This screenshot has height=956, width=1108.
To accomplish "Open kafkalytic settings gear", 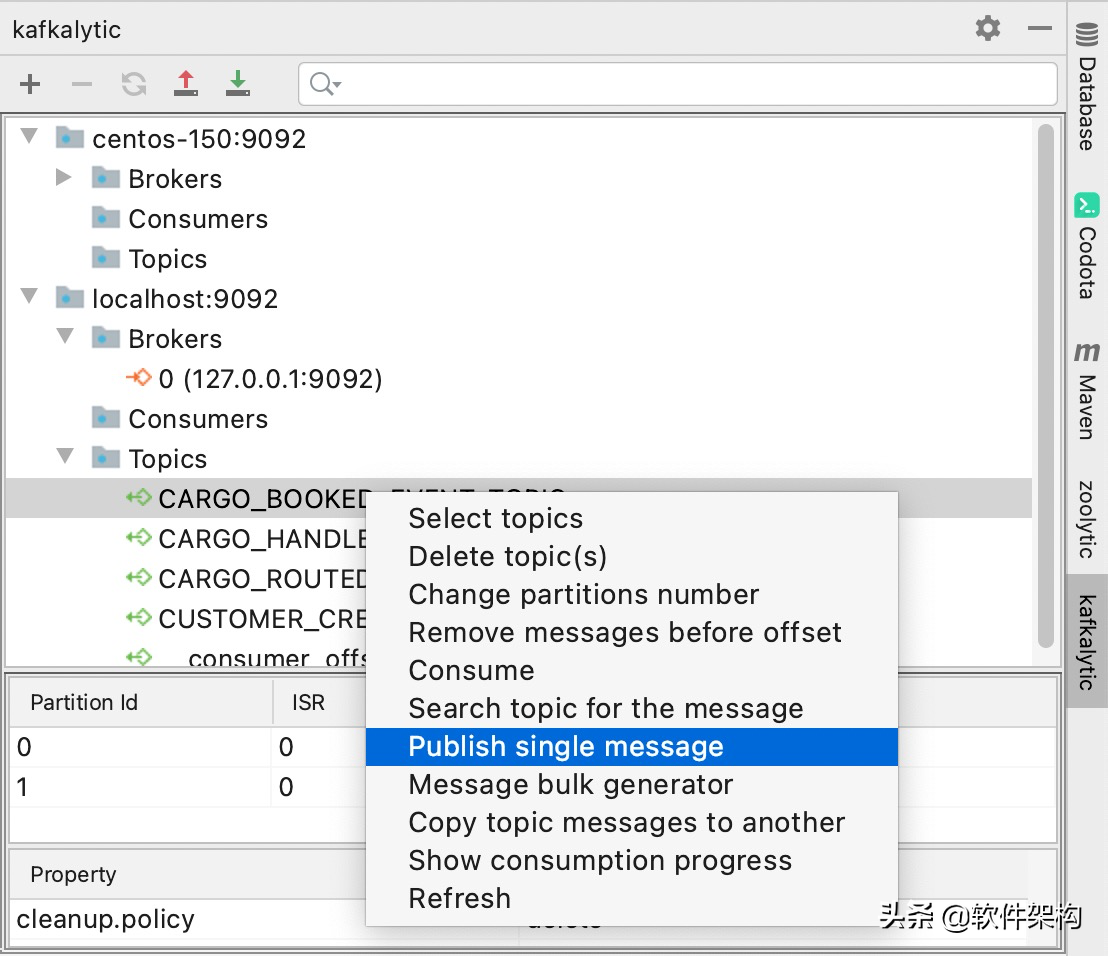I will 988,28.
